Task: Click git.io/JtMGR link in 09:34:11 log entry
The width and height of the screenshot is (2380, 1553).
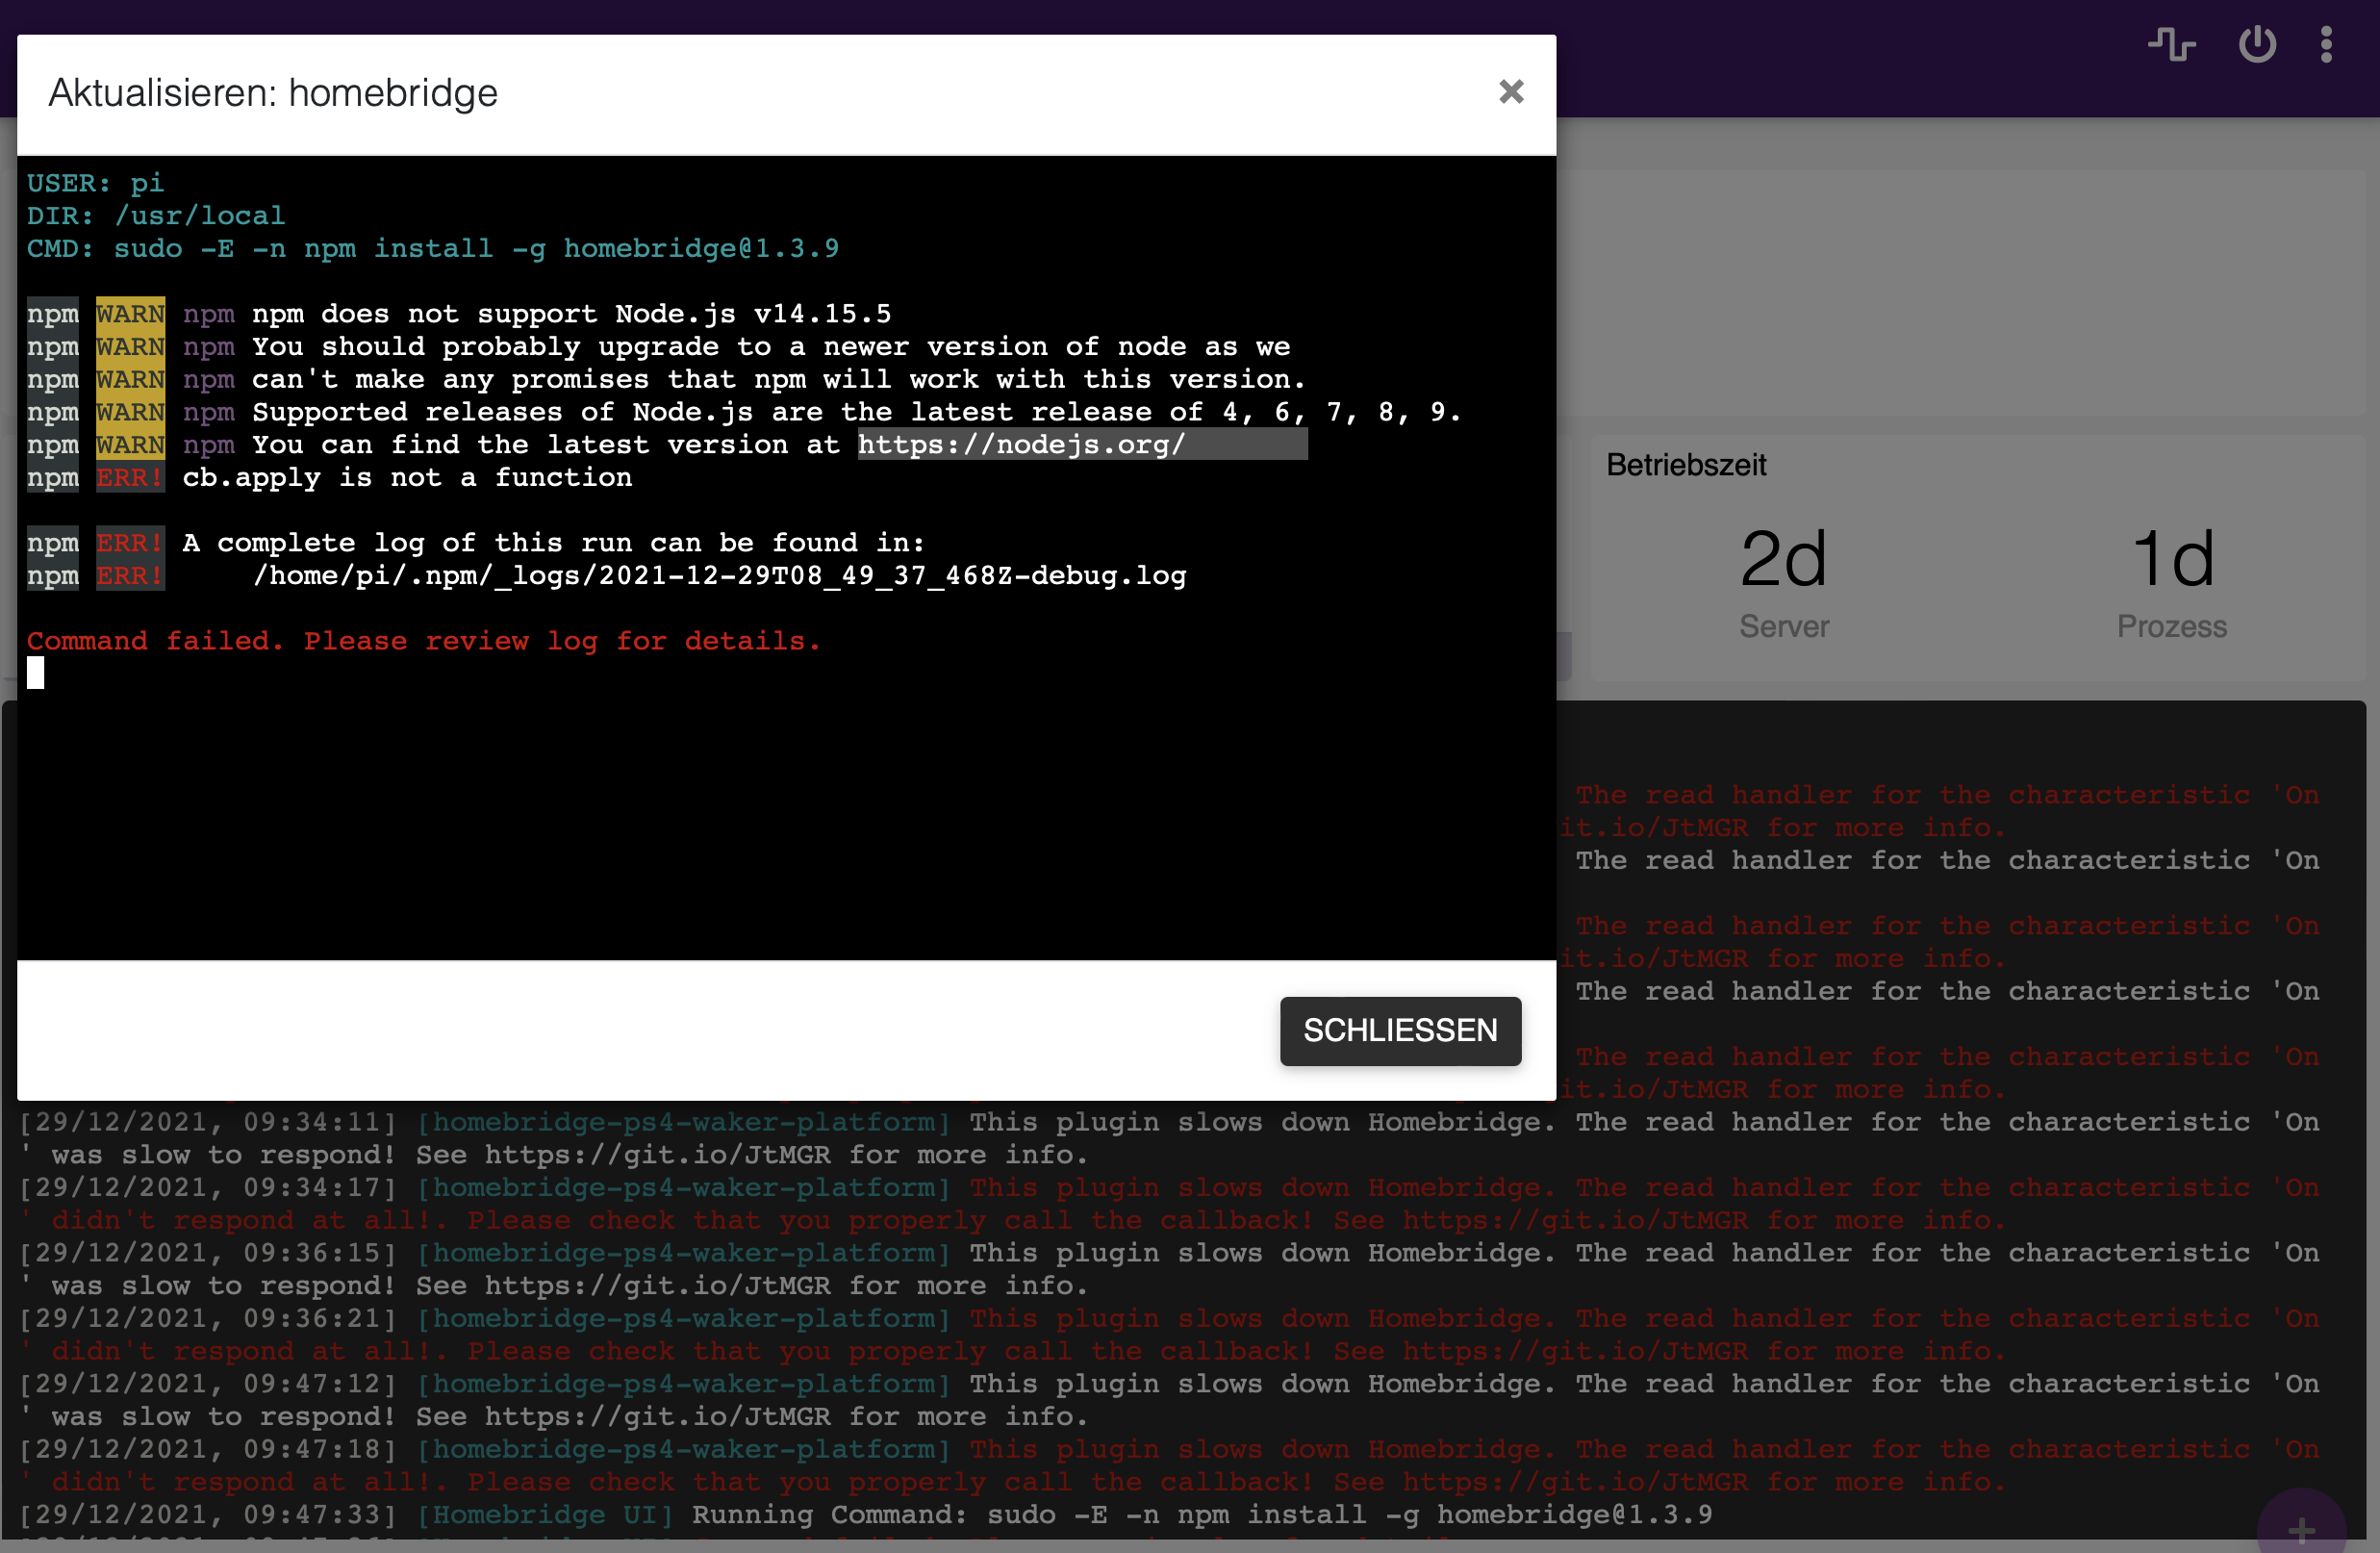Action: click(x=657, y=1155)
